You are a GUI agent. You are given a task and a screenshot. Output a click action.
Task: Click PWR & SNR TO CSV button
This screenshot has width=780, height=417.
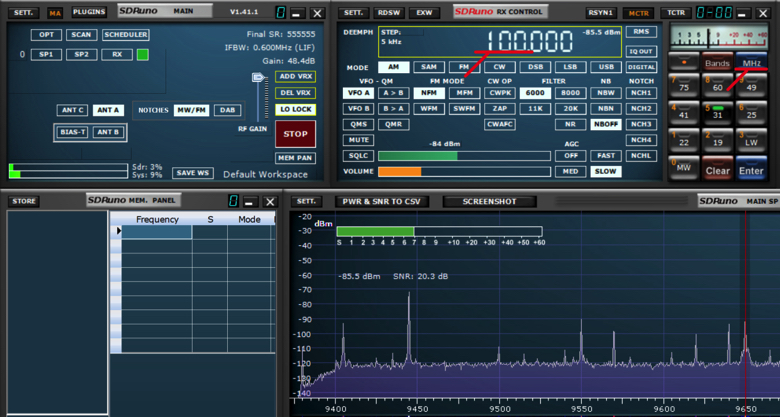[x=382, y=201]
